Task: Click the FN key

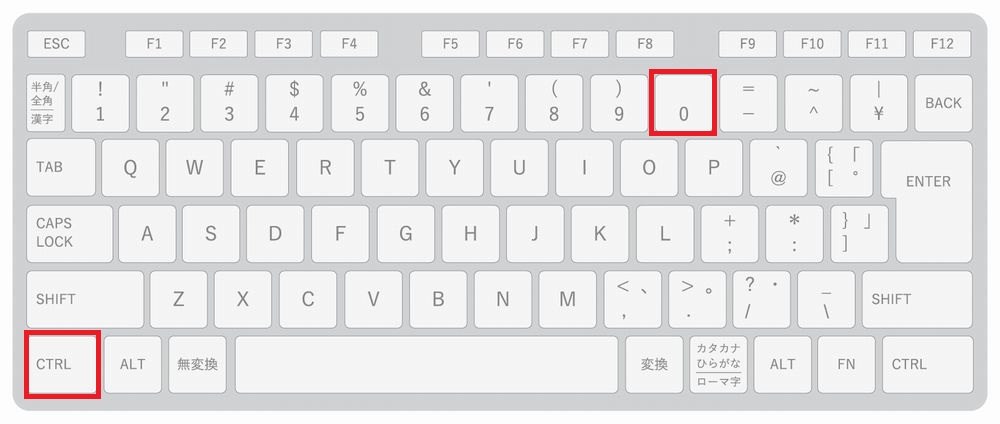Action: 846,365
